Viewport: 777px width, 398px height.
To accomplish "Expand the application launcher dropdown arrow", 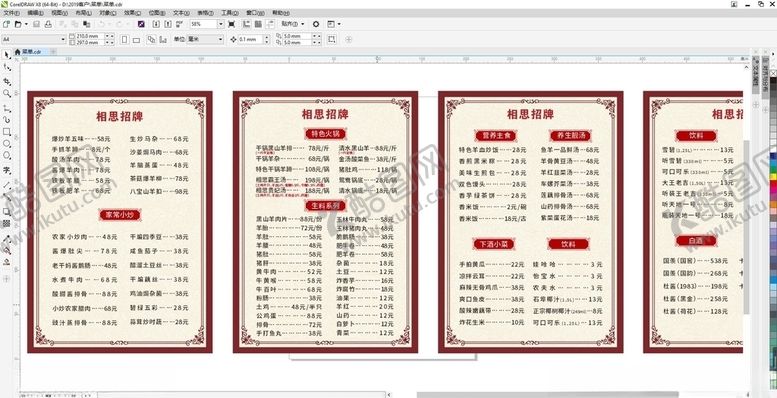I will [339, 24].
